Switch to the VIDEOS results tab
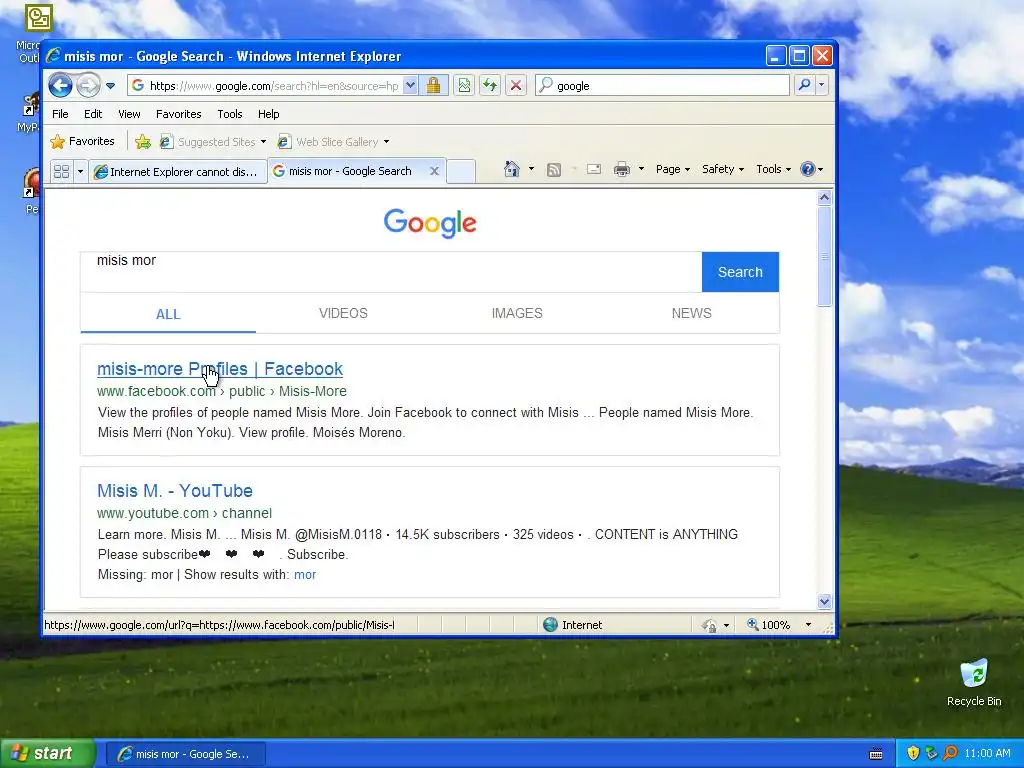The image size is (1024, 768). pos(344,313)
